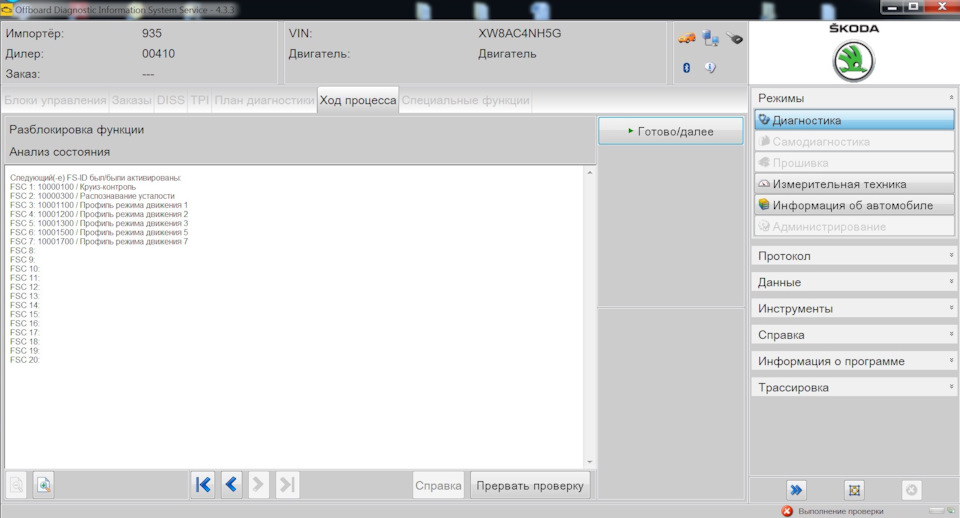The image size is (960, 518).
Task: Select the Диагностика mode
Action: 854,120
